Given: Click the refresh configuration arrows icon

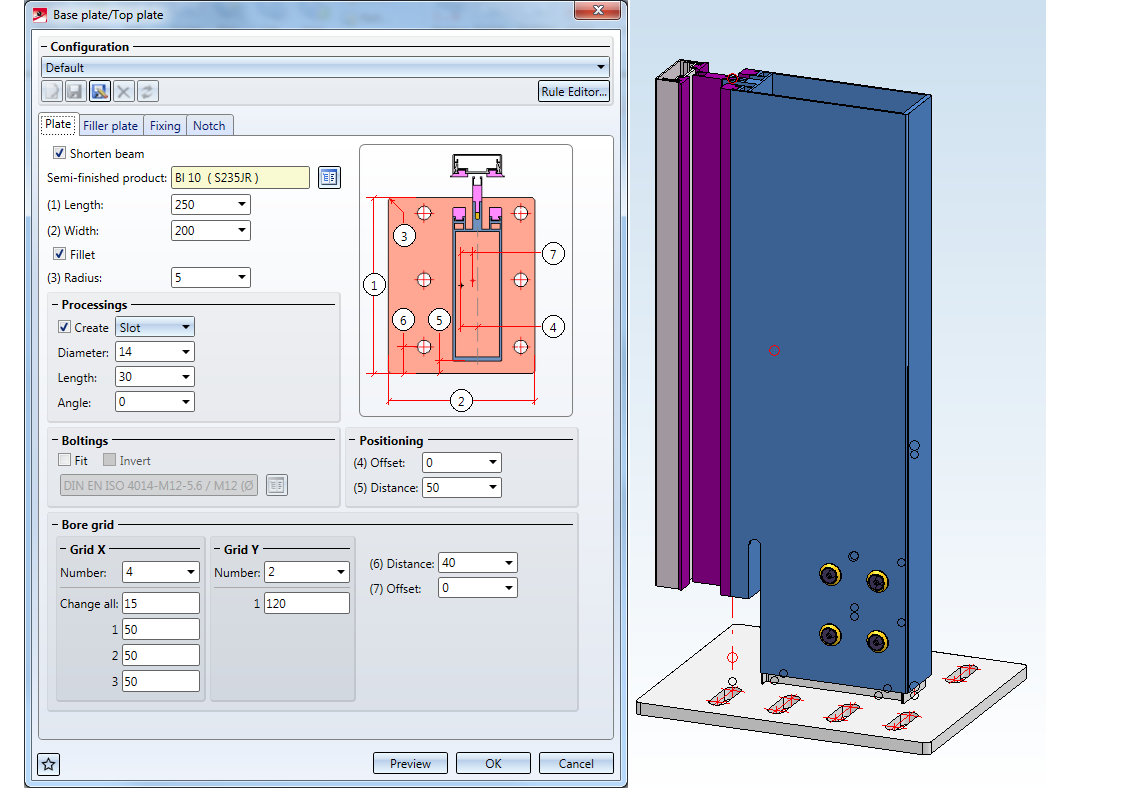Looking at the screenshot, I should tap(147, 92).
